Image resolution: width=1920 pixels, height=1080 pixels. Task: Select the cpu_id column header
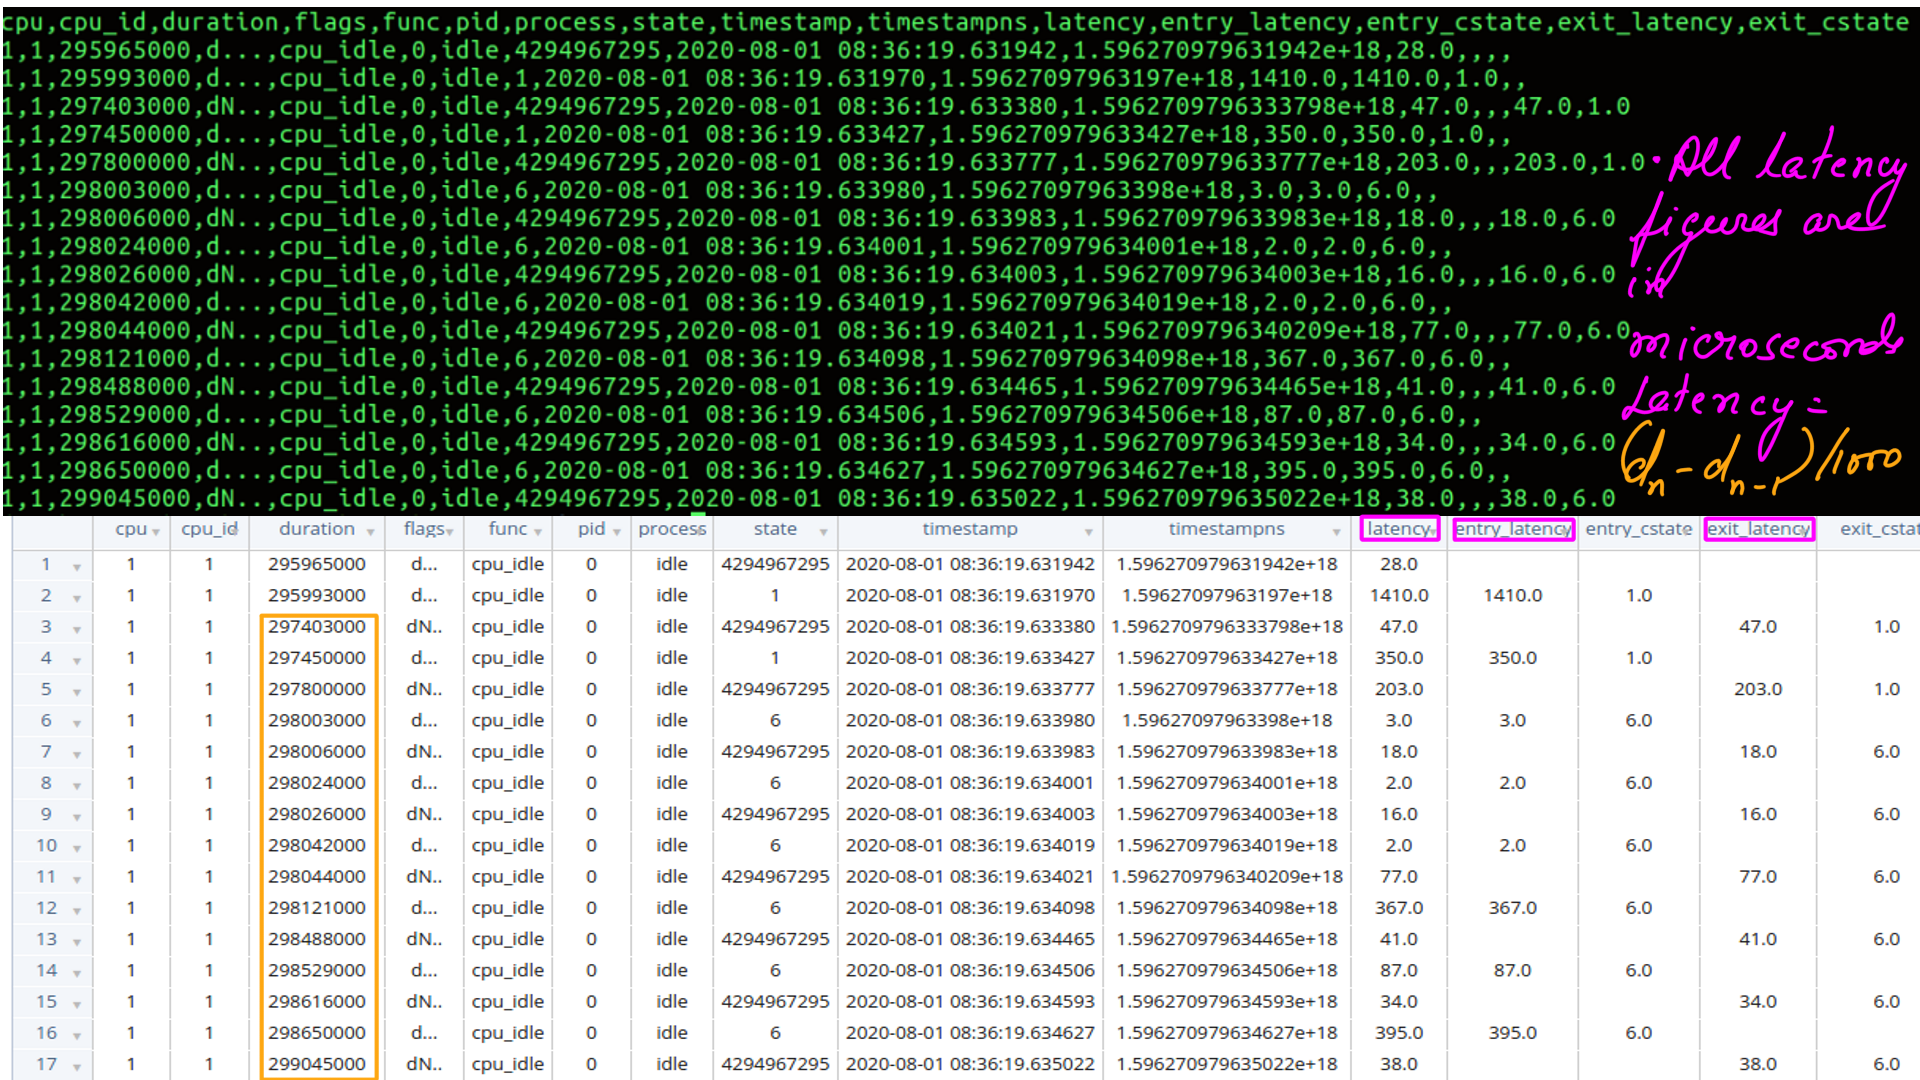coord(209,529)
